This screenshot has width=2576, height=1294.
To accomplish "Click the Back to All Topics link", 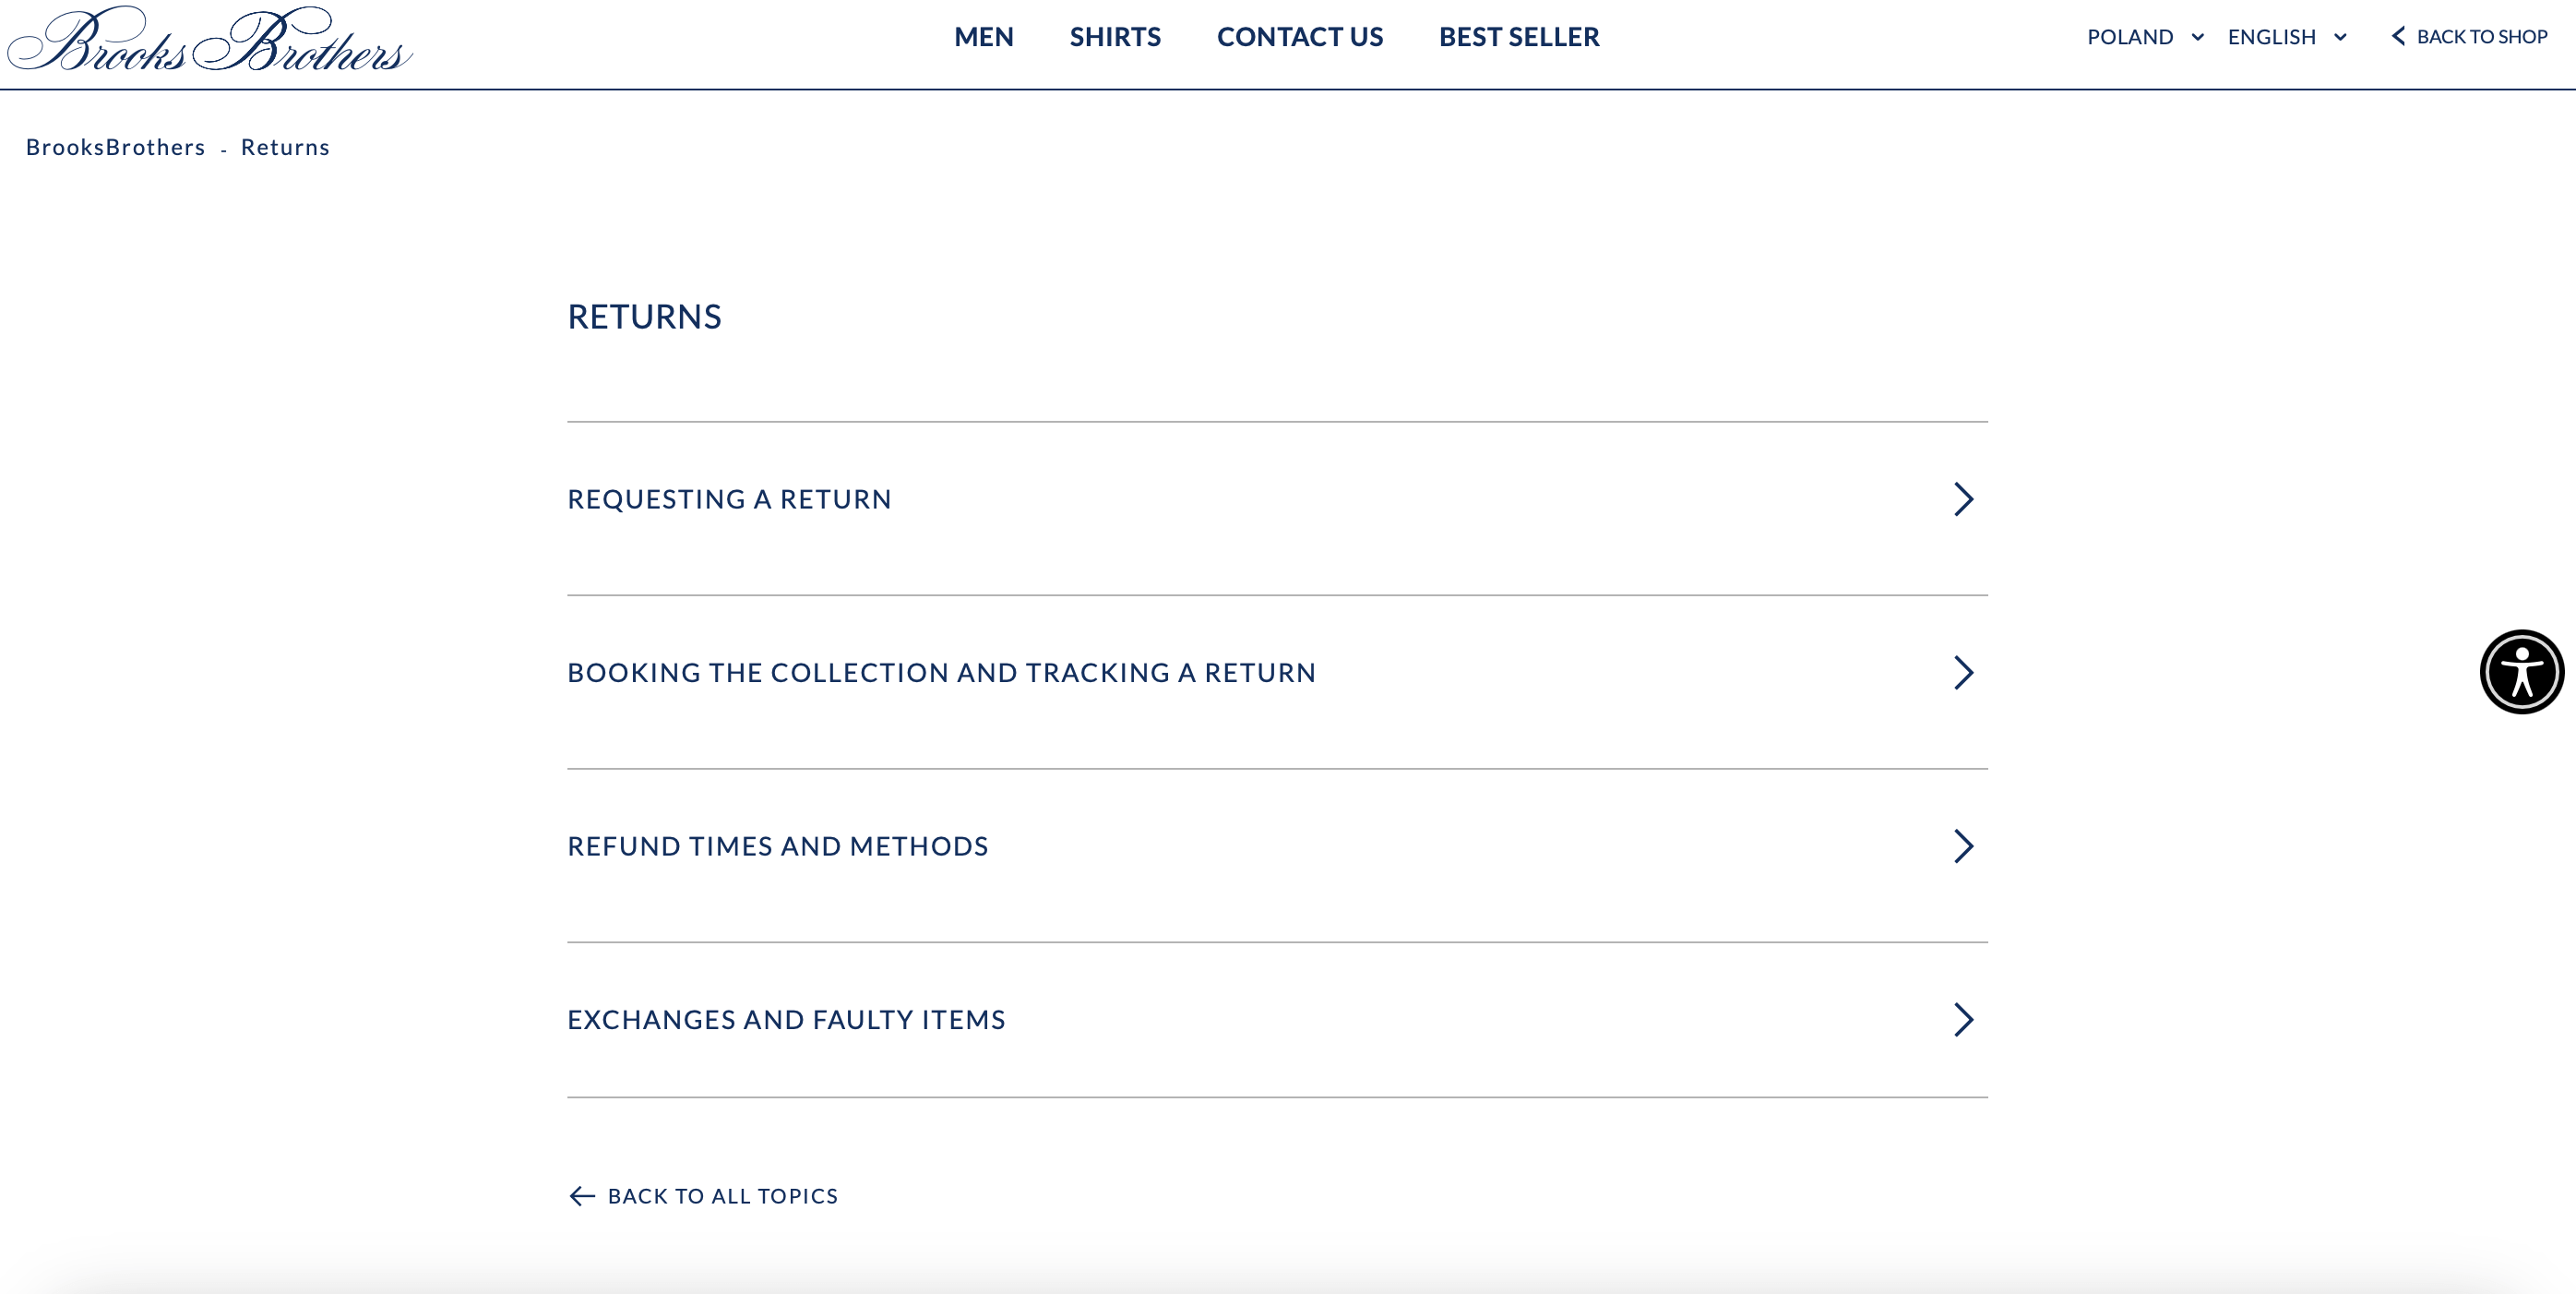I will (x=703, y=1196).
